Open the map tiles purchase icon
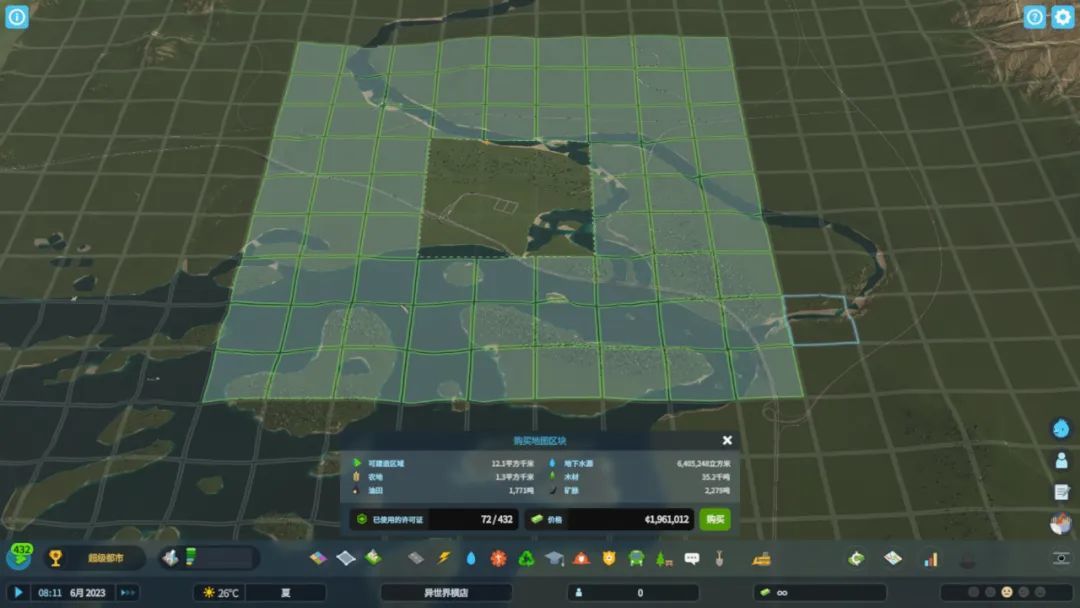This screenshot has width=1080, height=608. pyautogui.click(x=893, y=558)
